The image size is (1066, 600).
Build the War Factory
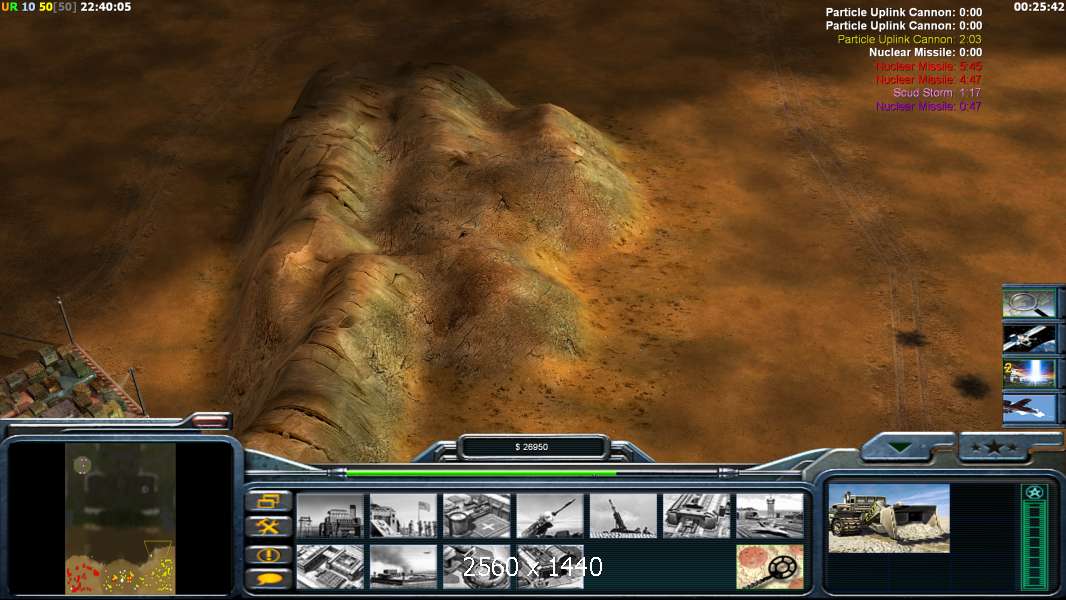pos(697,516)
